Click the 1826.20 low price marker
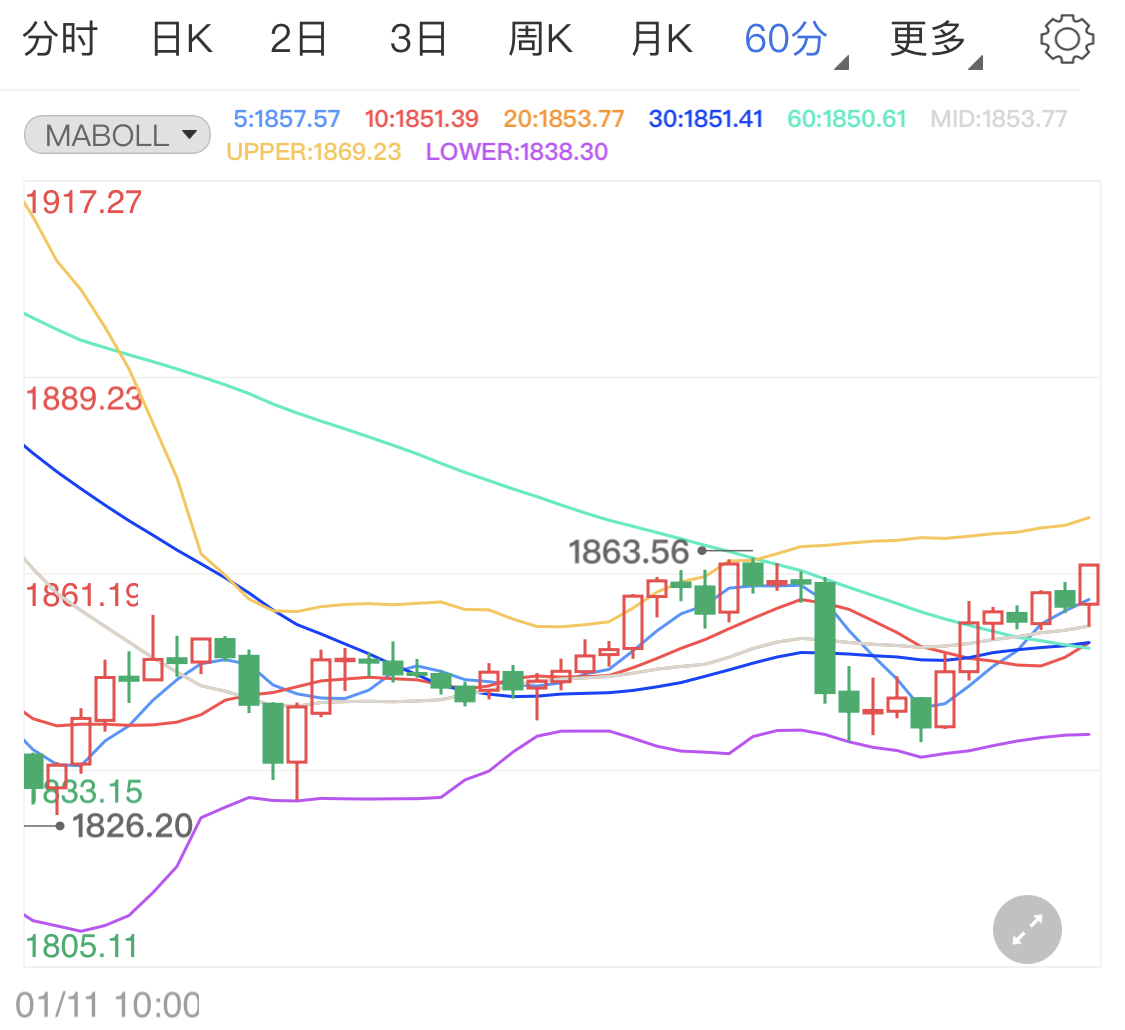This screenshot has width=1125, height=1030. pyautogui.click(x=132, y=826)
